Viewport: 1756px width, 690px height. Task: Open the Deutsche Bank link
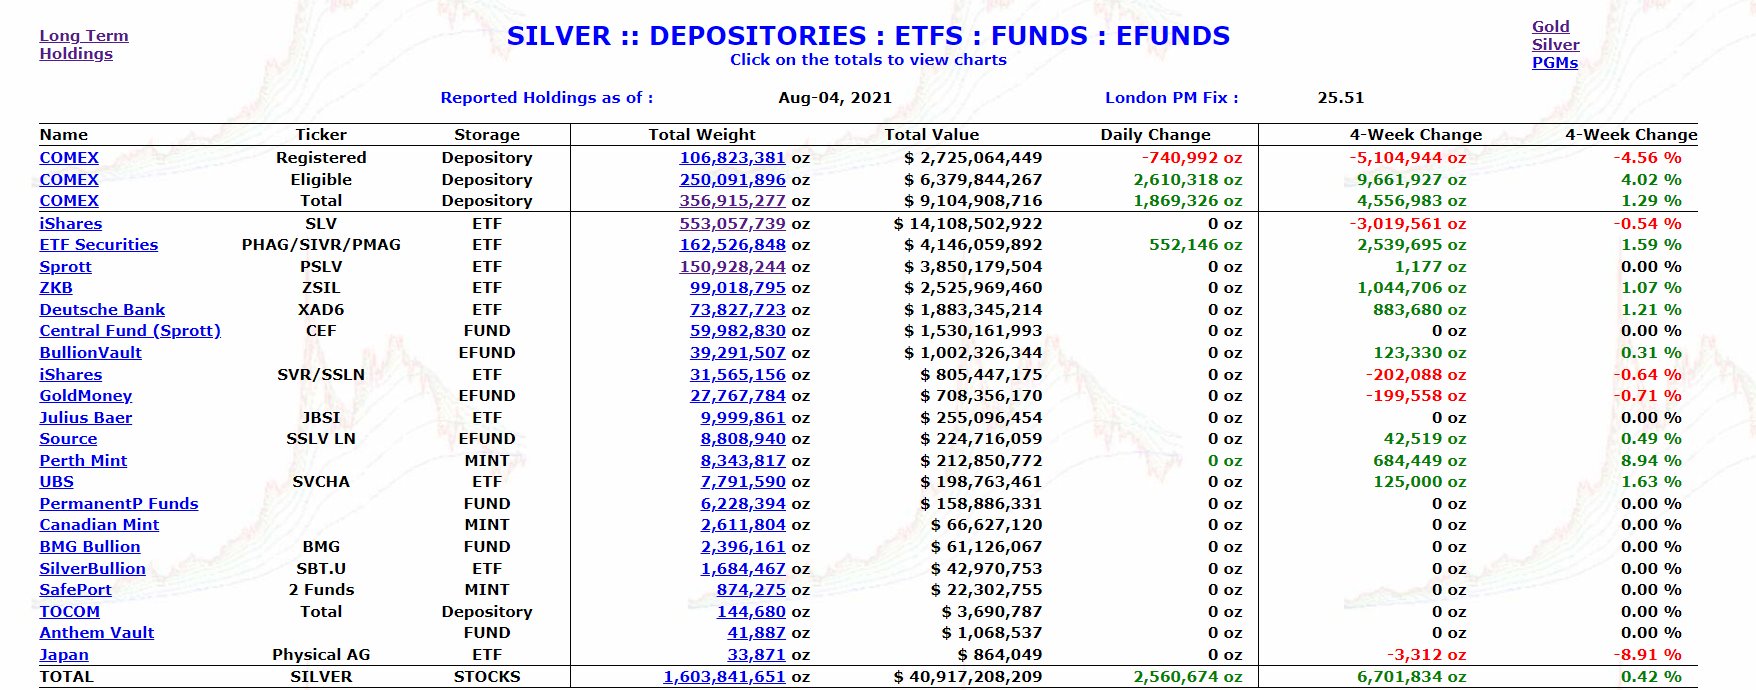(102, 310)
